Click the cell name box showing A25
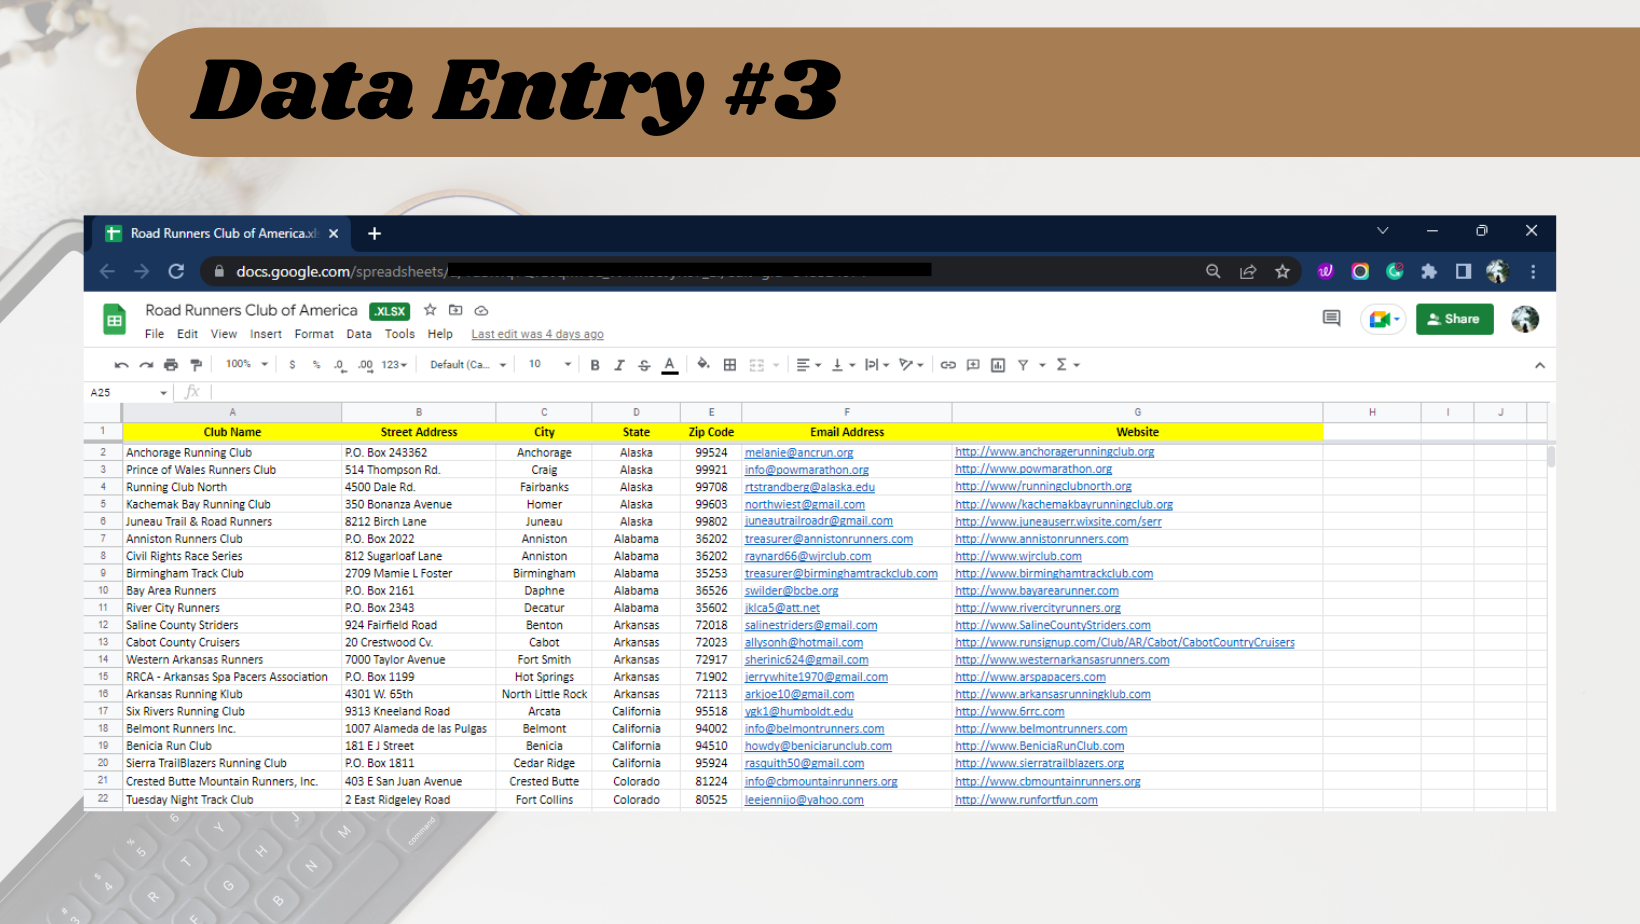 [128, 393]
